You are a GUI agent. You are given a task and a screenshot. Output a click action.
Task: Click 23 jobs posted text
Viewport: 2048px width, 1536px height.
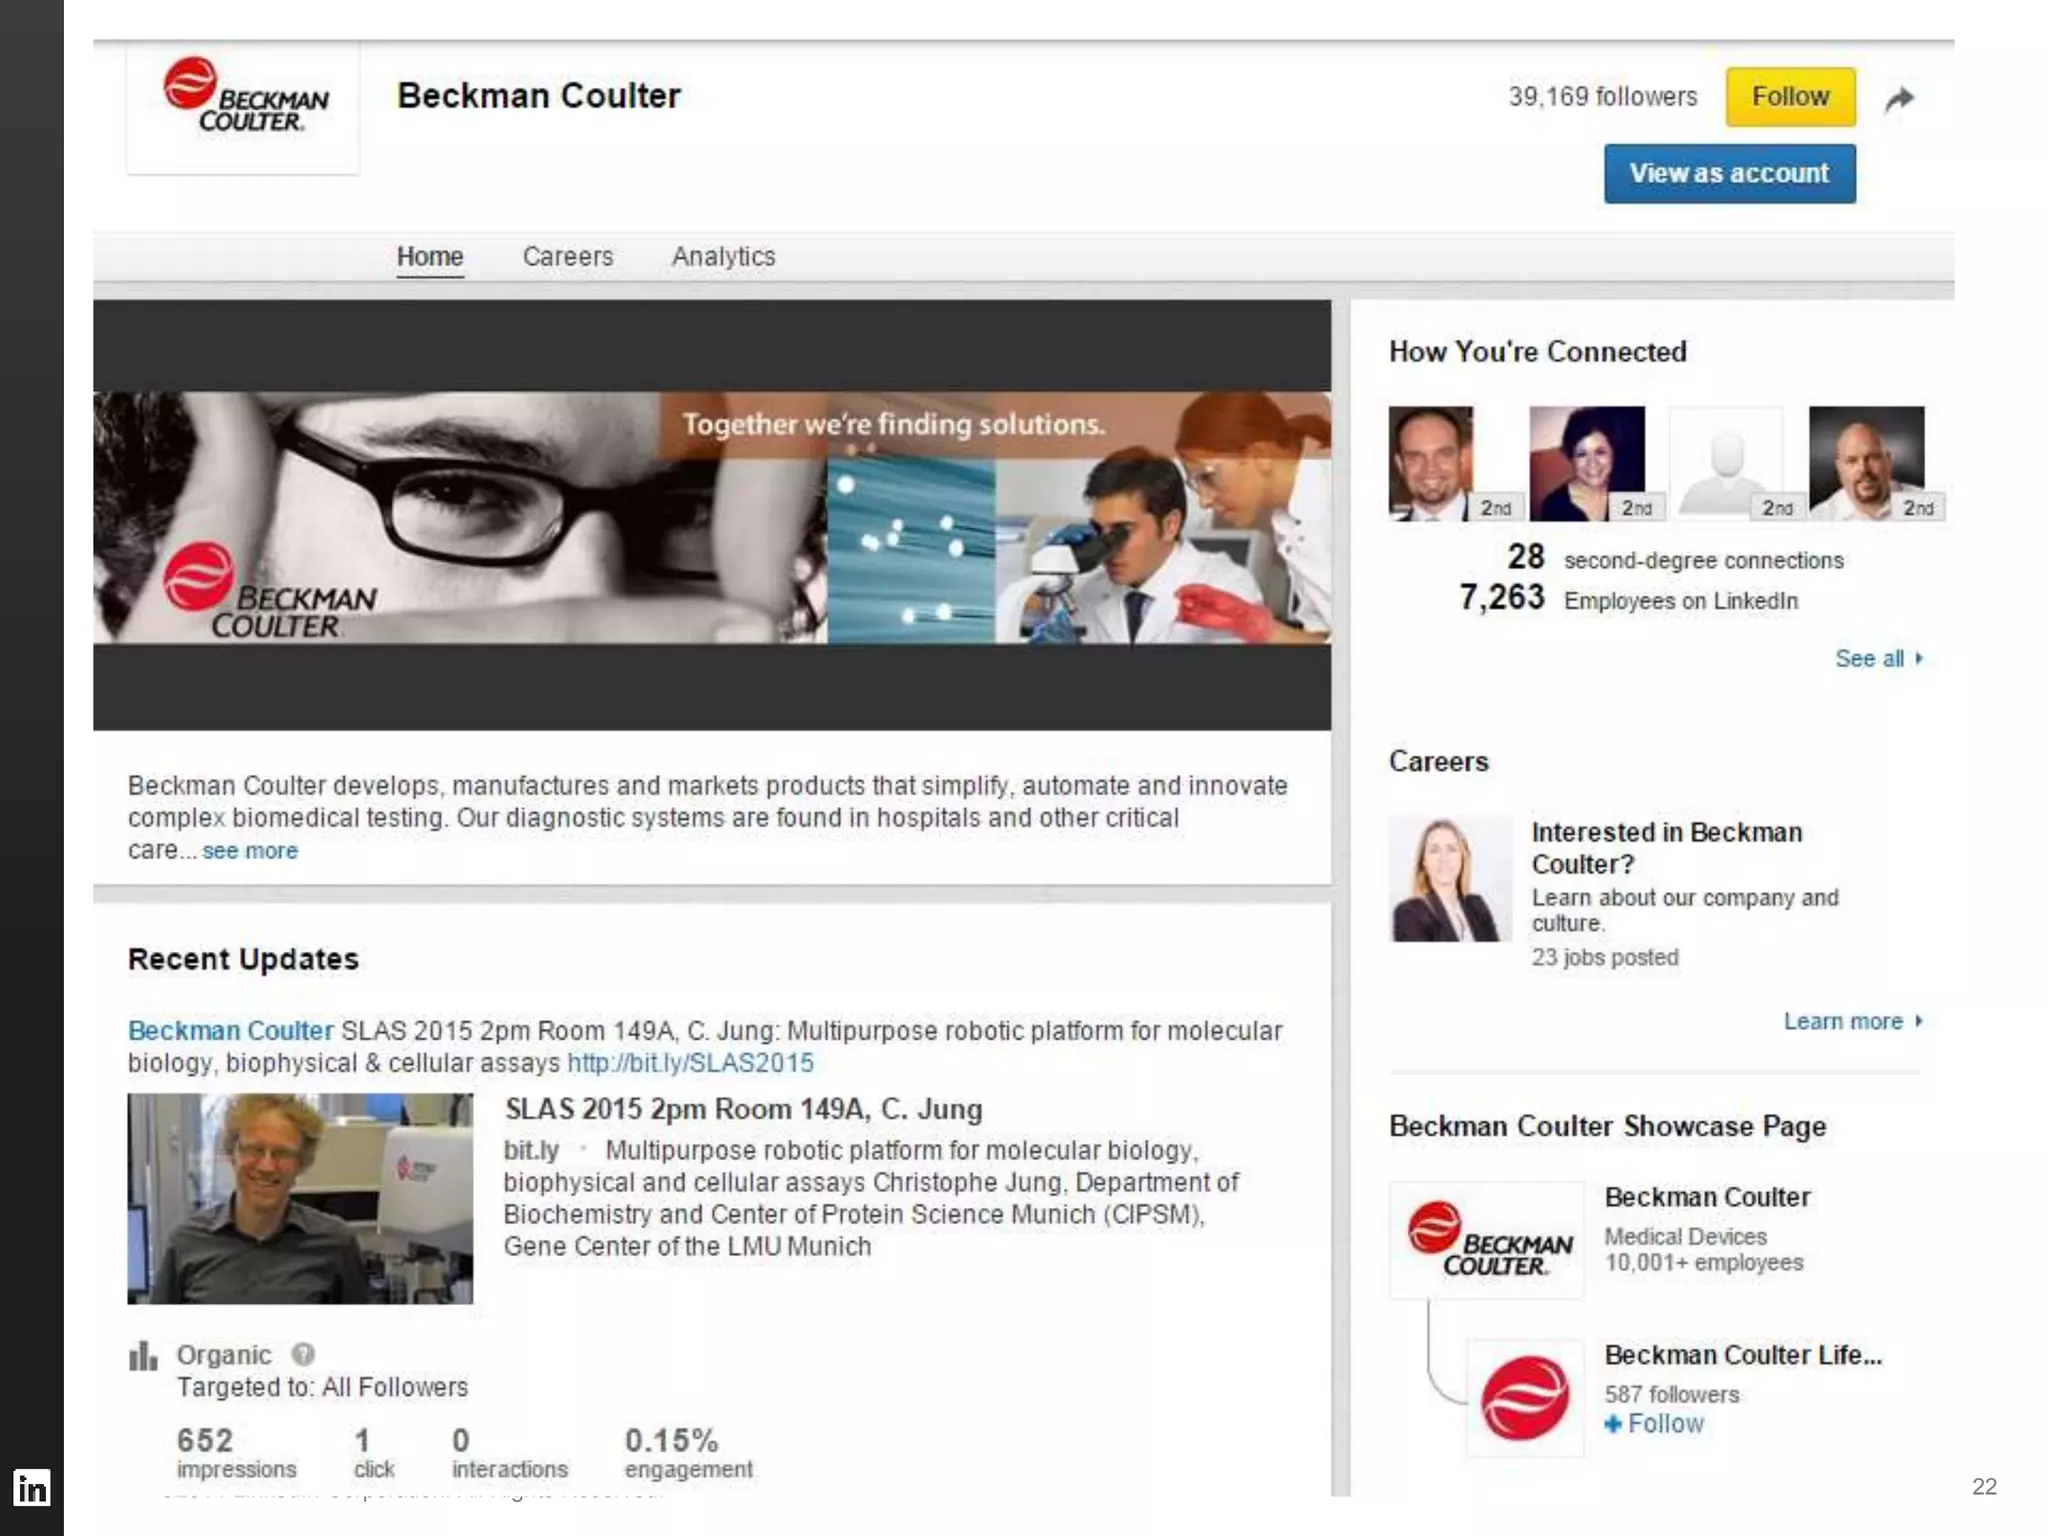[x=1605, y=957]
